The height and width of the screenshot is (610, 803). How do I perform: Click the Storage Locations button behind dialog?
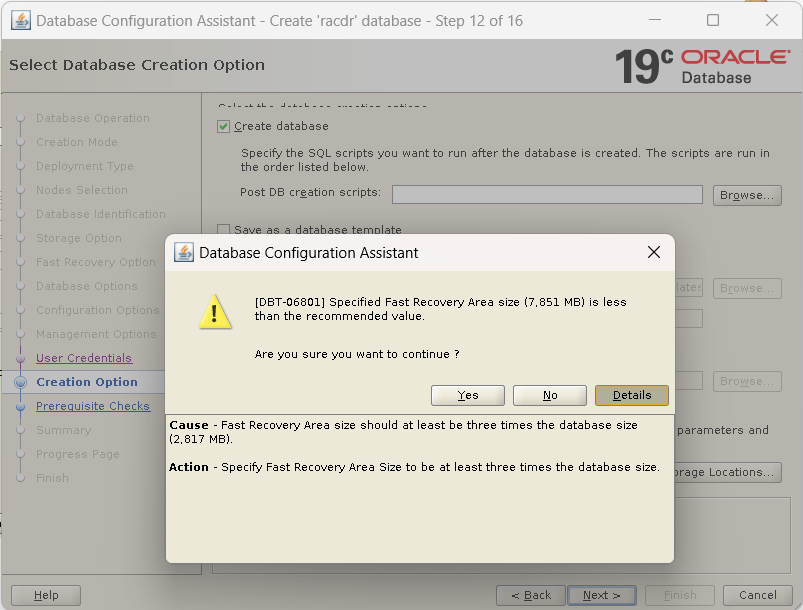728,472
